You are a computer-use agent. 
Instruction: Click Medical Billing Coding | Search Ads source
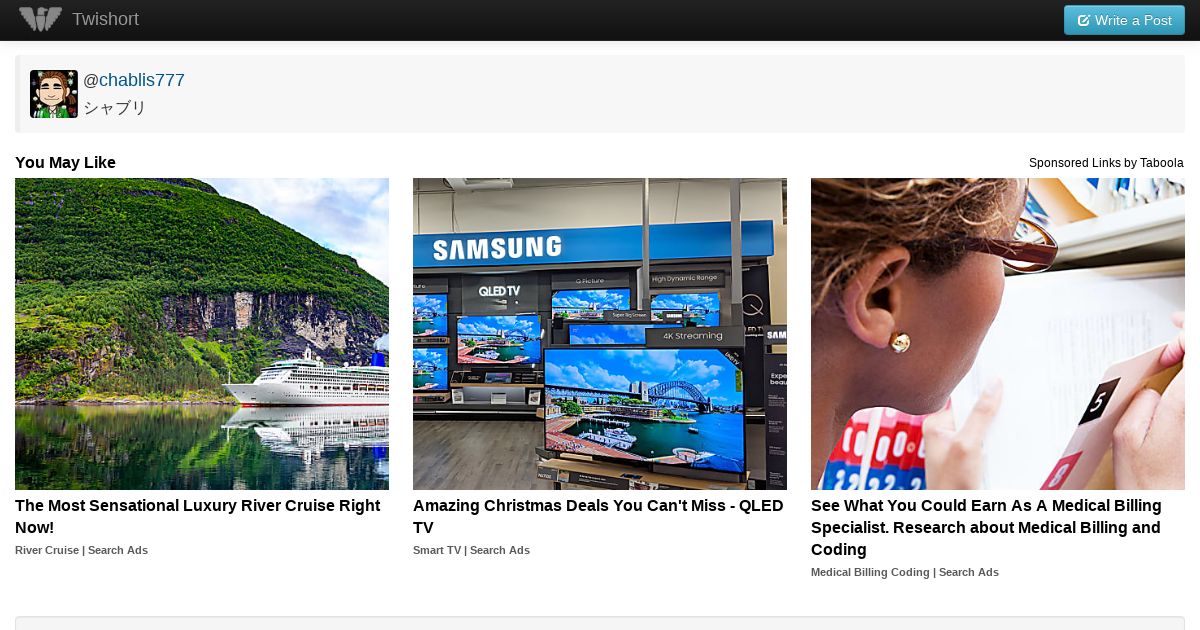tap(905, 572)
